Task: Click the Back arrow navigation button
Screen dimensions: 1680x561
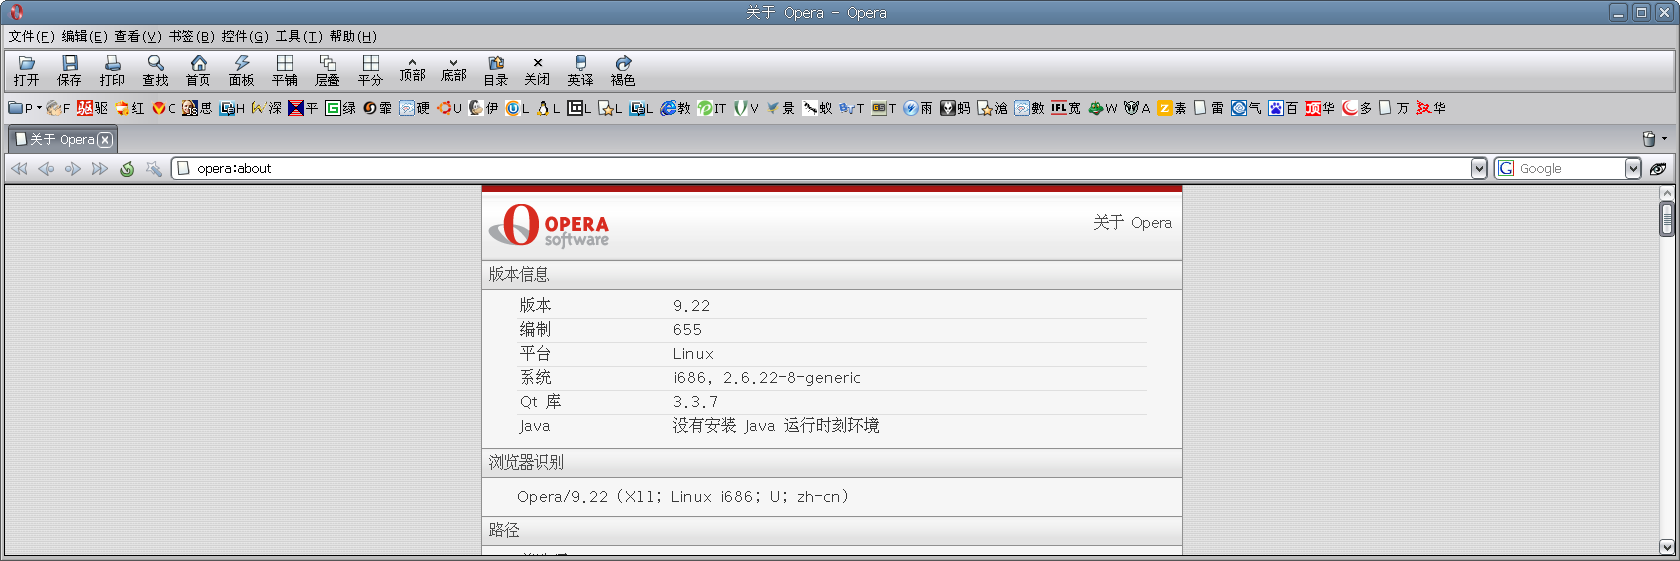Action: [x=46, y=169]
